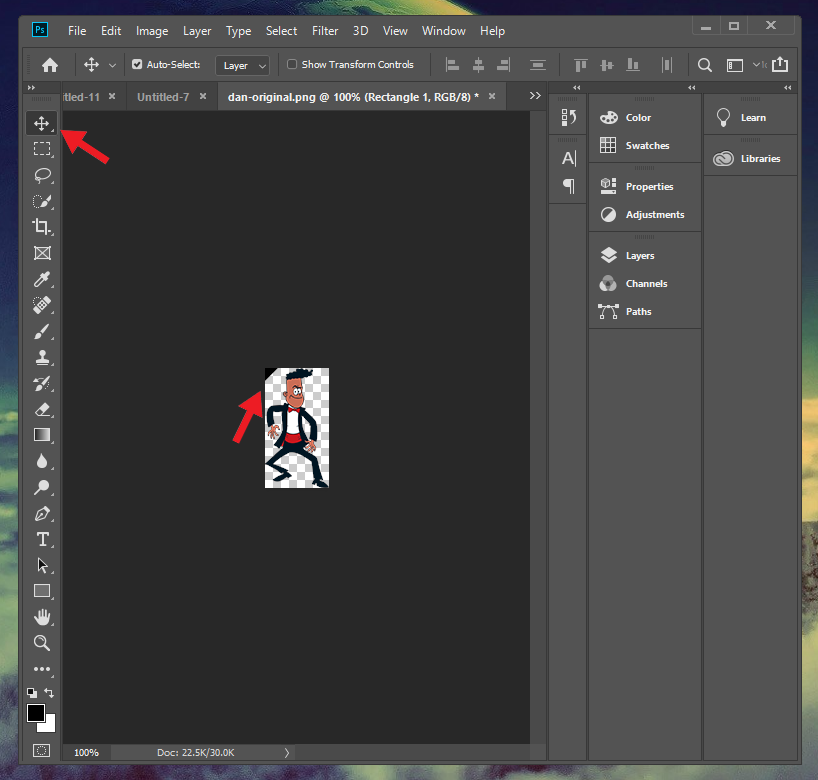This screenshot has width=818, height=780.
Task: Open the workspace switcher icon
Action: coord(735,65)
